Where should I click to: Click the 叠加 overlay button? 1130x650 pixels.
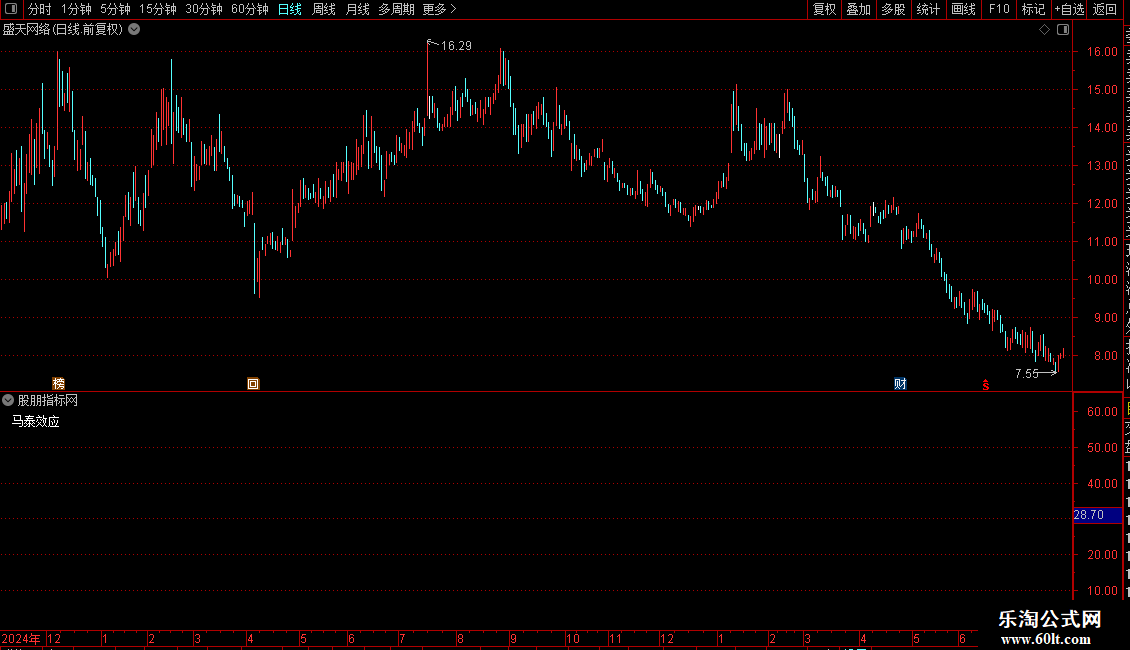pos(859,9)
